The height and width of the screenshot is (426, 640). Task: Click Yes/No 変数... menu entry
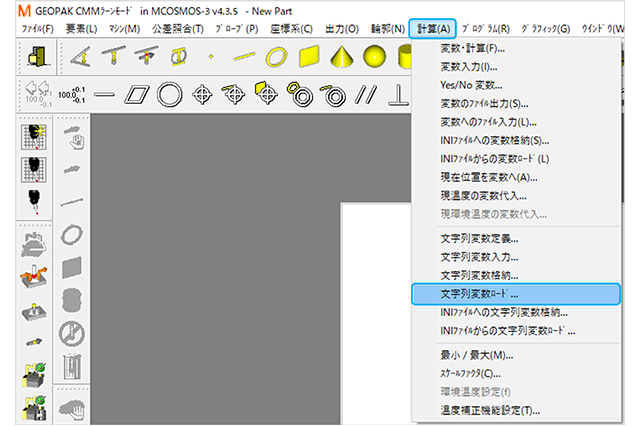click(x=471, y=85)
